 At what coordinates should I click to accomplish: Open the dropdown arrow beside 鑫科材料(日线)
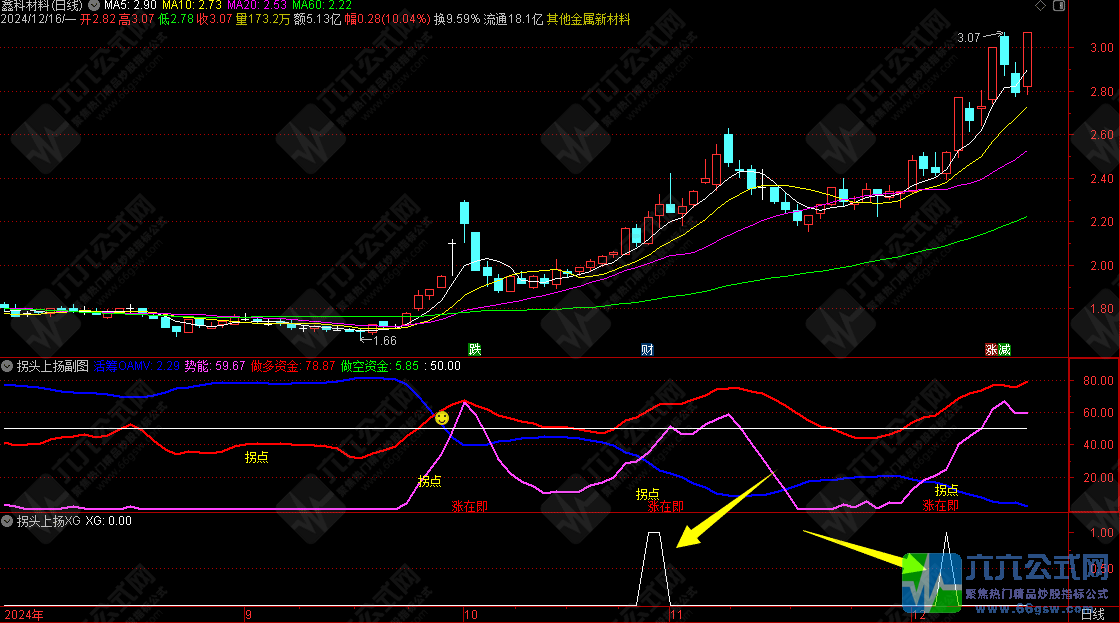[x=95, y=6]
